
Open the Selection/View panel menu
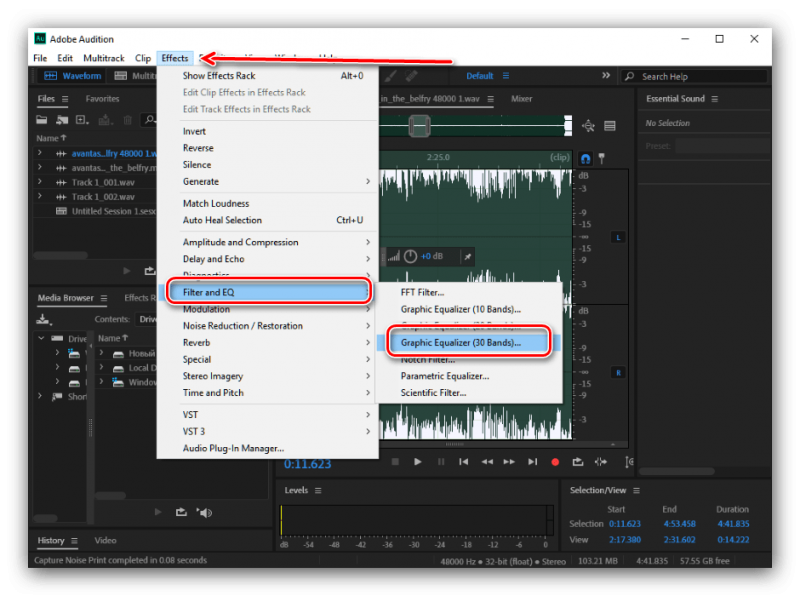pyautogui.click(x=637, y=490)
